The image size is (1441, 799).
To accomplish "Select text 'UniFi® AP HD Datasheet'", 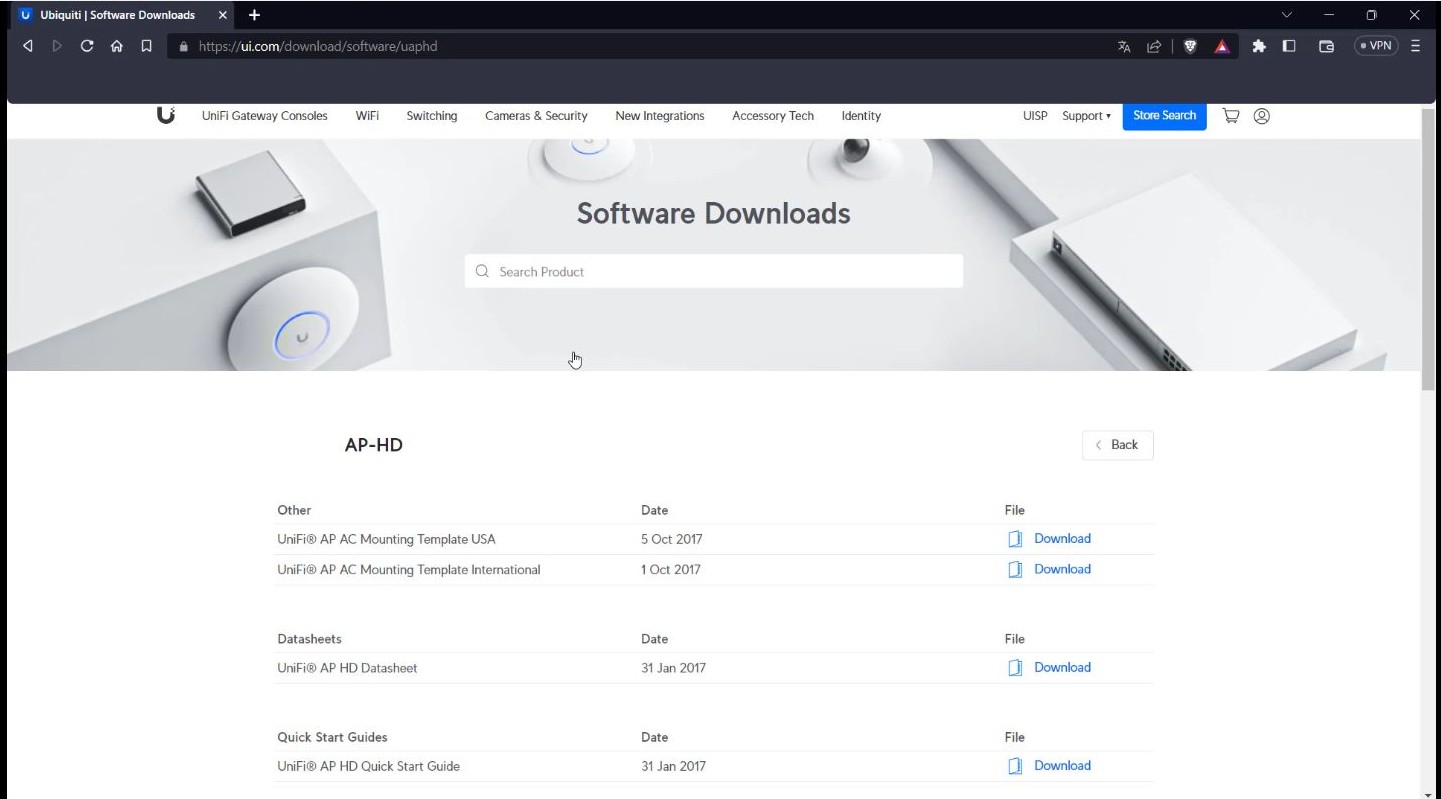I will [x=347, y=668].
